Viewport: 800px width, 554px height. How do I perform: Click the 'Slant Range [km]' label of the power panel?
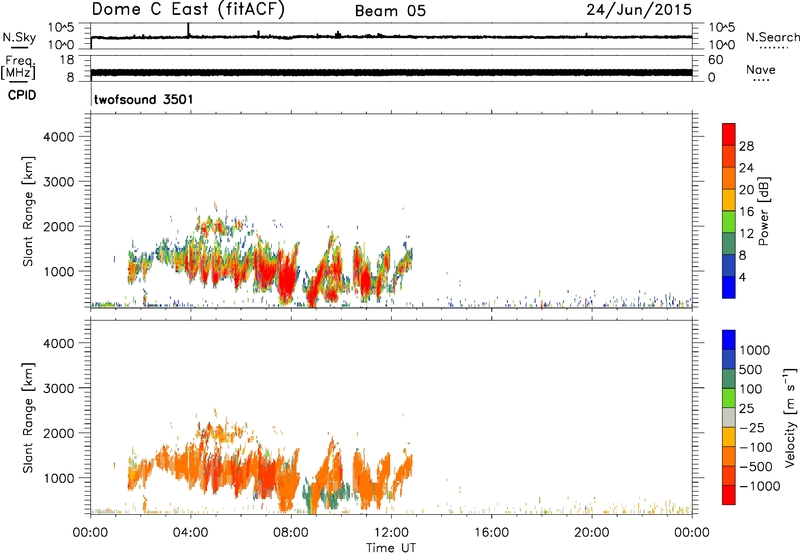click(28, 211)
